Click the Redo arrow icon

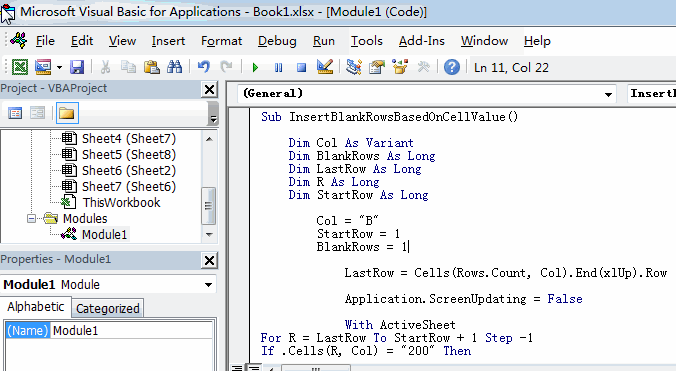(x=226, y=67)
